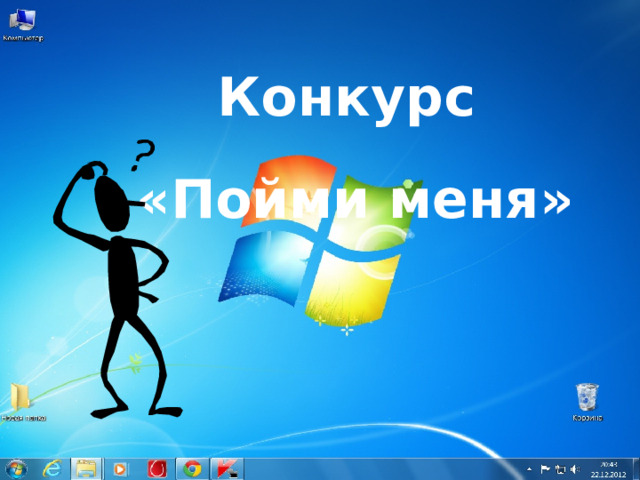The image size is (640, 480).
Task: Open the Kaspersky taskbar icon
Action: [227, 469]
